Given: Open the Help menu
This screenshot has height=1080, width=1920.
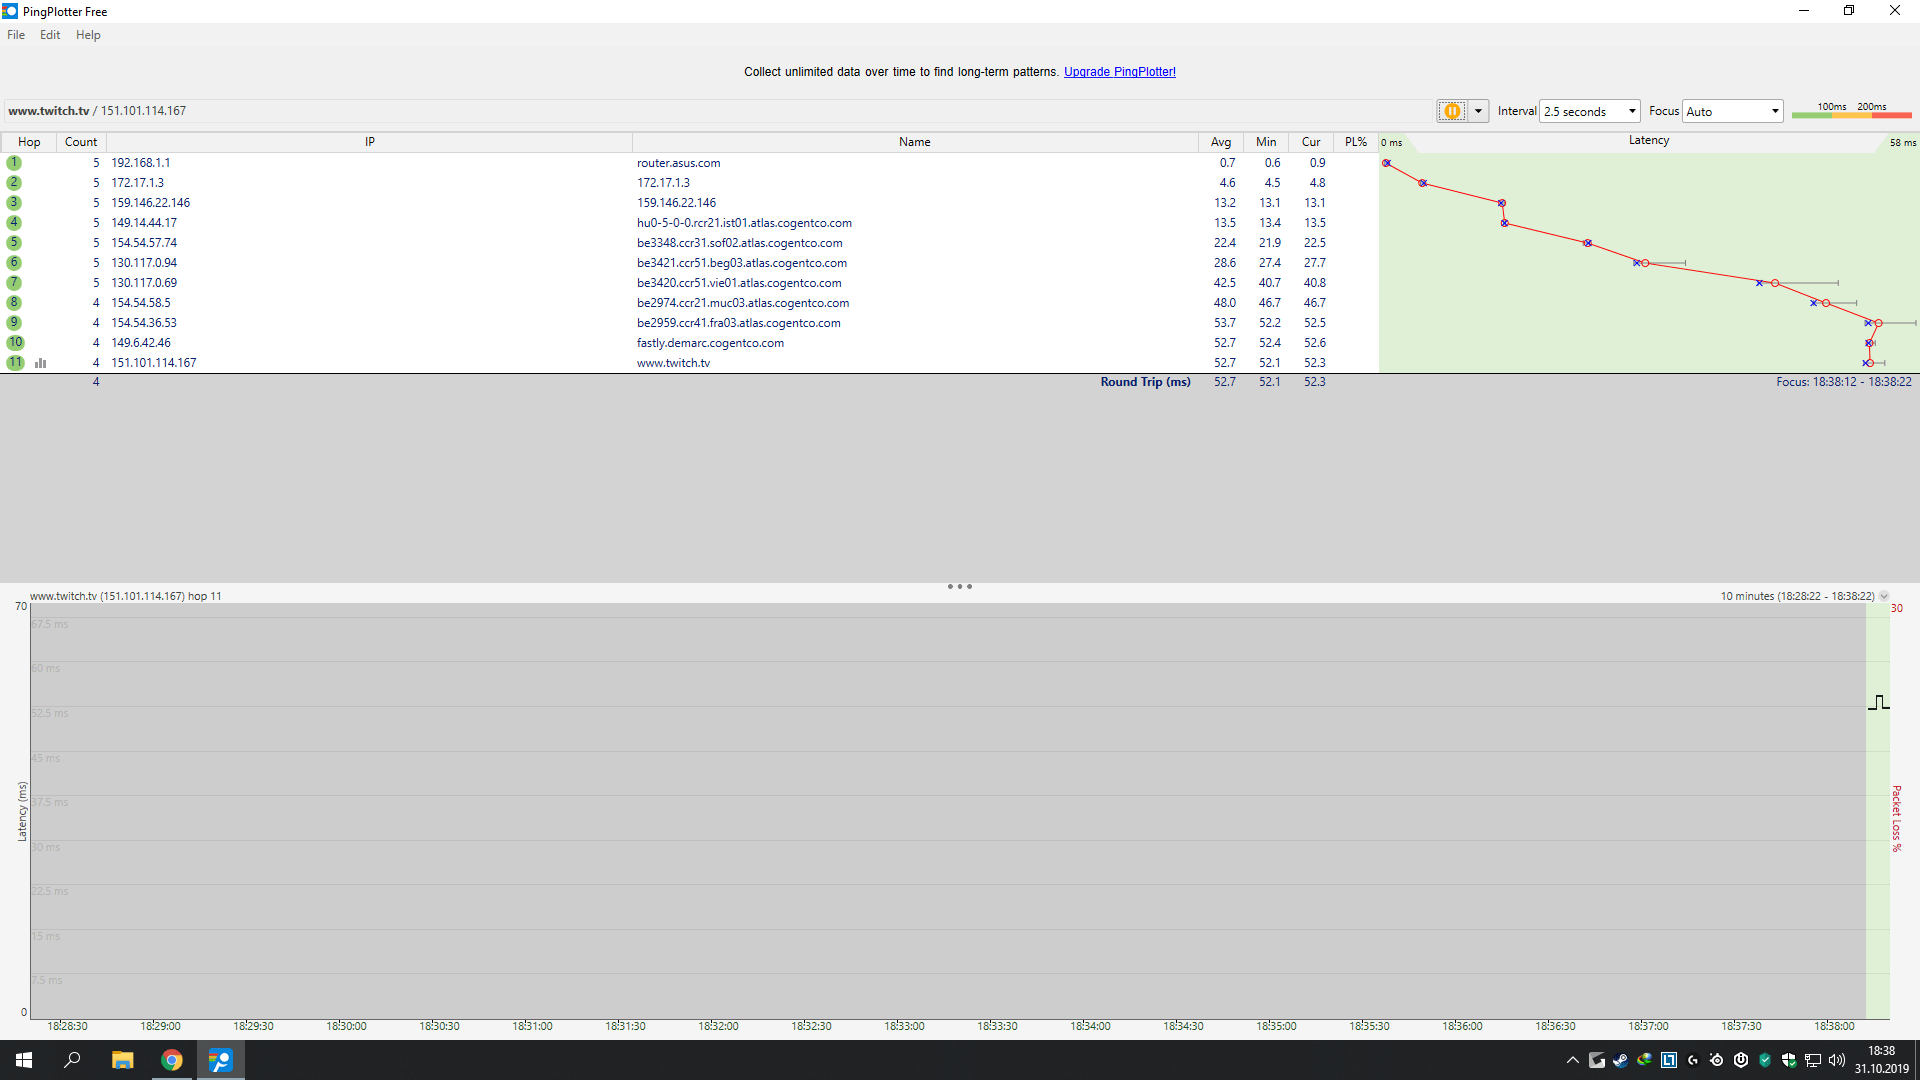Looking at the screenshot, I should tap(88, 35).
